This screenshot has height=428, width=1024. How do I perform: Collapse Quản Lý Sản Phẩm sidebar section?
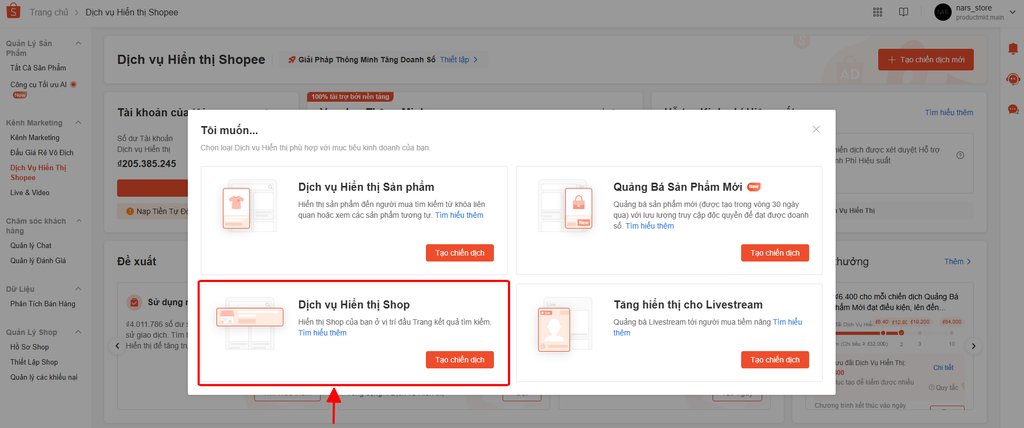coord(79,43)
